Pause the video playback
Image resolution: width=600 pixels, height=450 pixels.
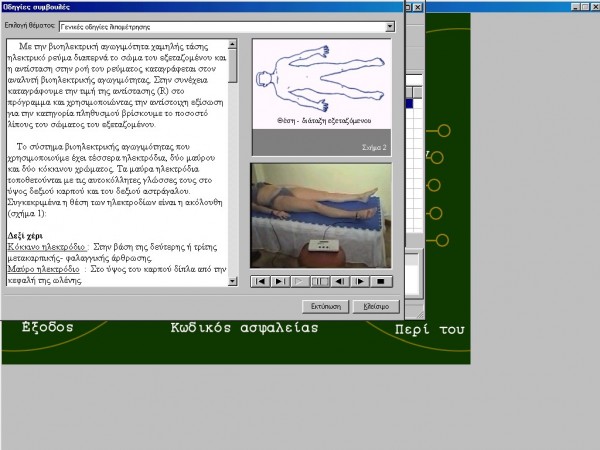320,282
